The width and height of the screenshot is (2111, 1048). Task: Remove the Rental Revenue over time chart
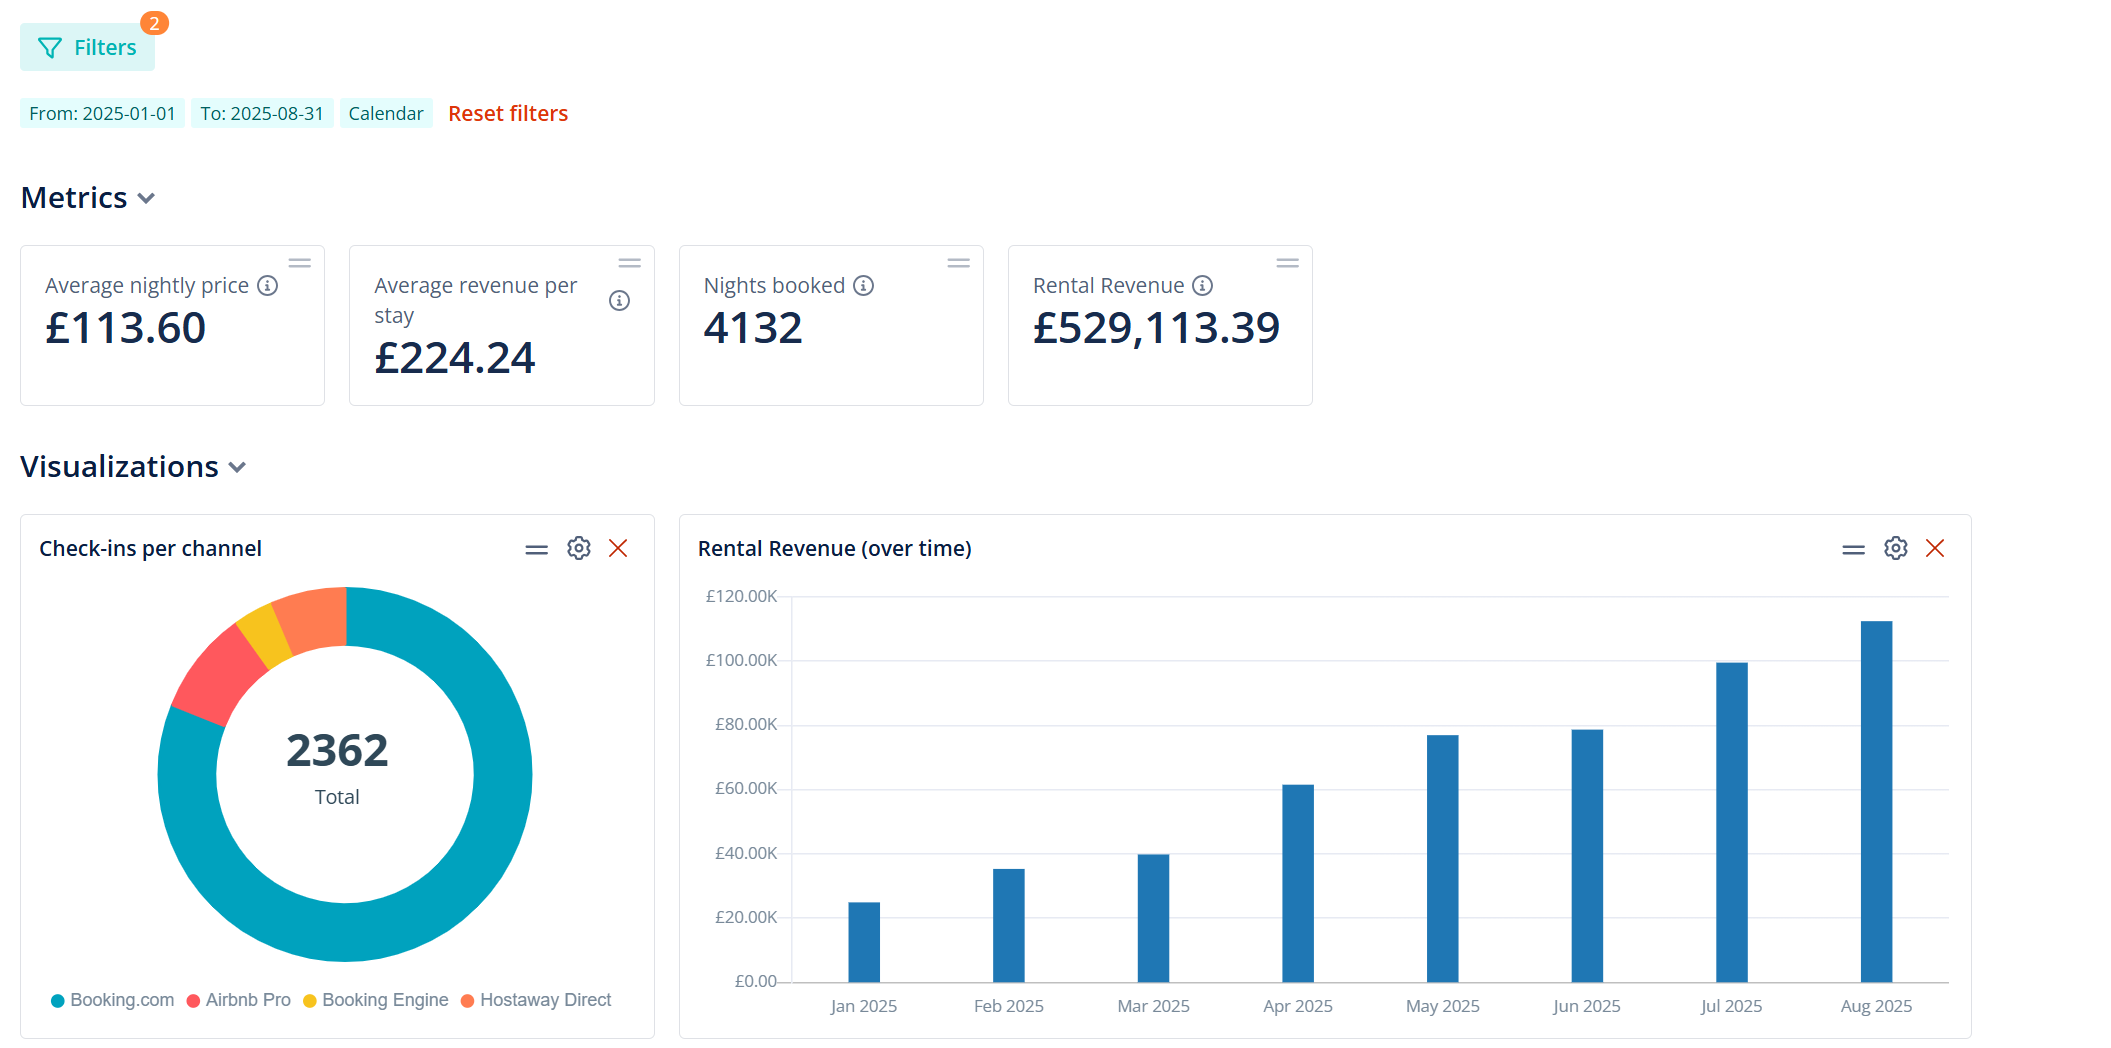(x=1935, y=548)
